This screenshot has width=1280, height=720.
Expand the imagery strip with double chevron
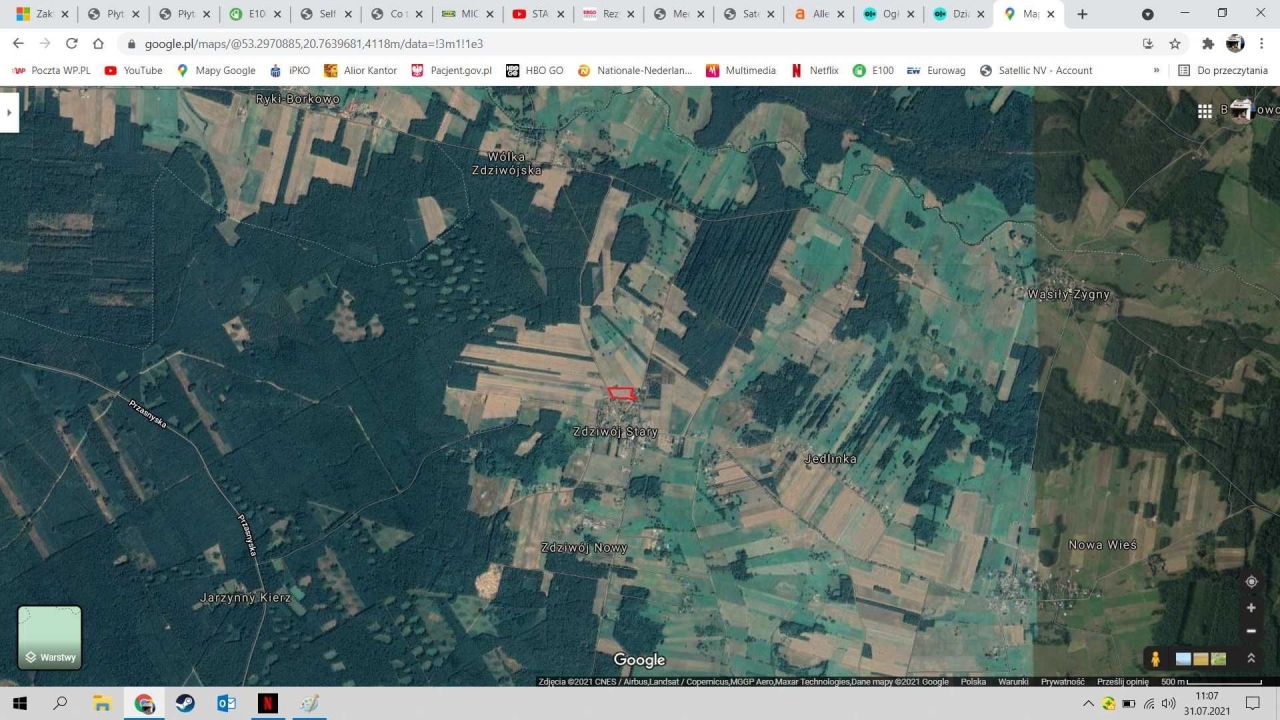point(1250,658)
